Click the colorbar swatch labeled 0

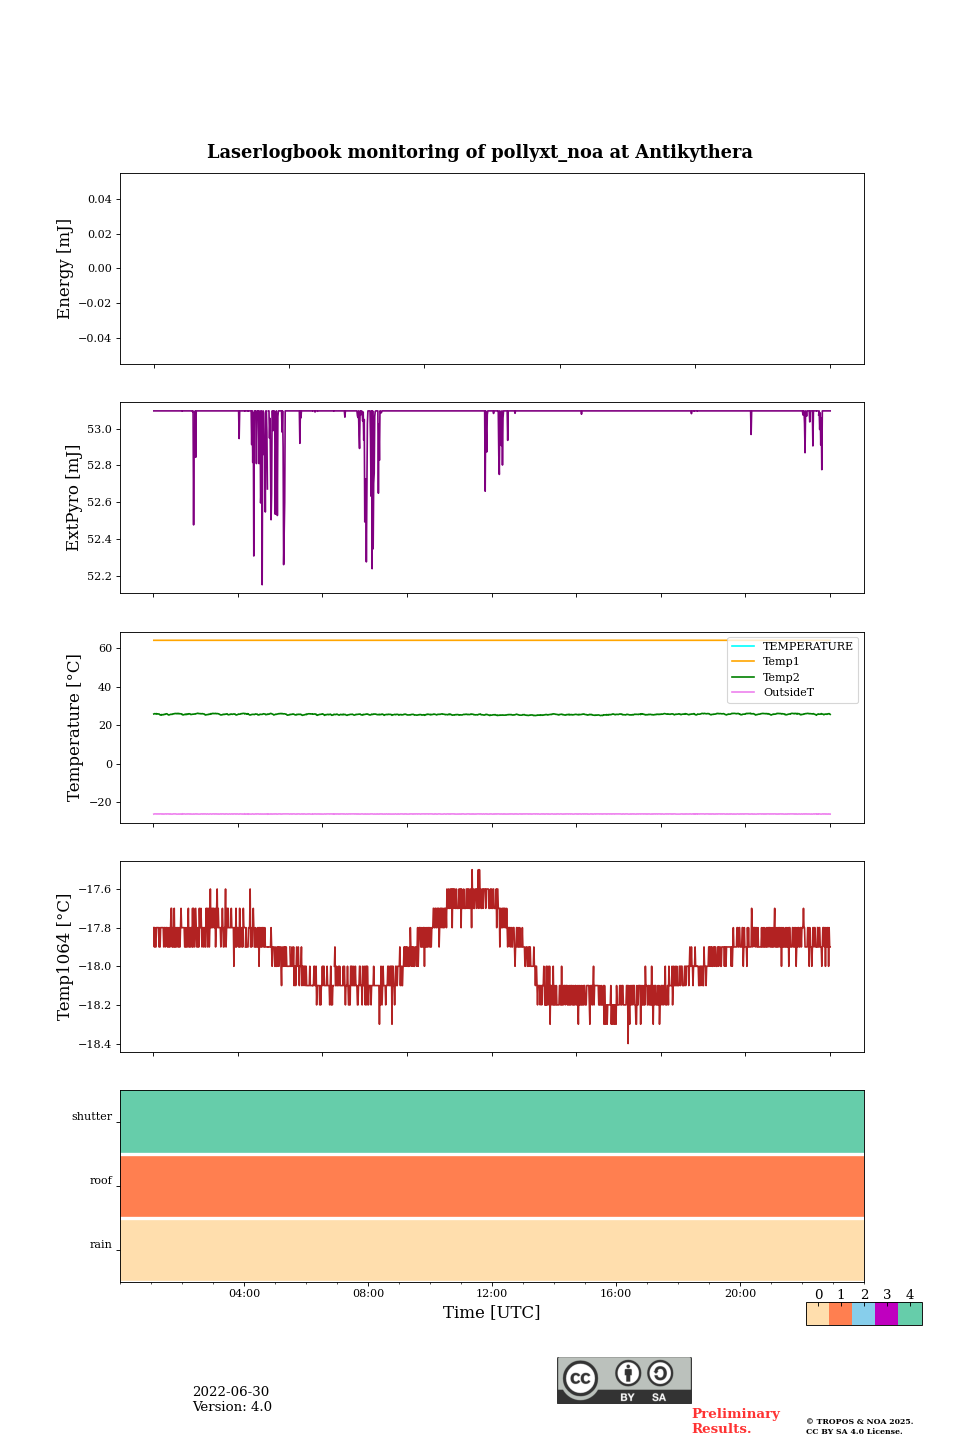tap(818, 1314)
